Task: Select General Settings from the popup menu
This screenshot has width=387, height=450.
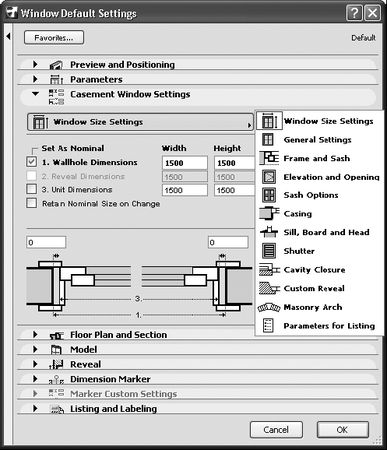Action: click(317, 140)
